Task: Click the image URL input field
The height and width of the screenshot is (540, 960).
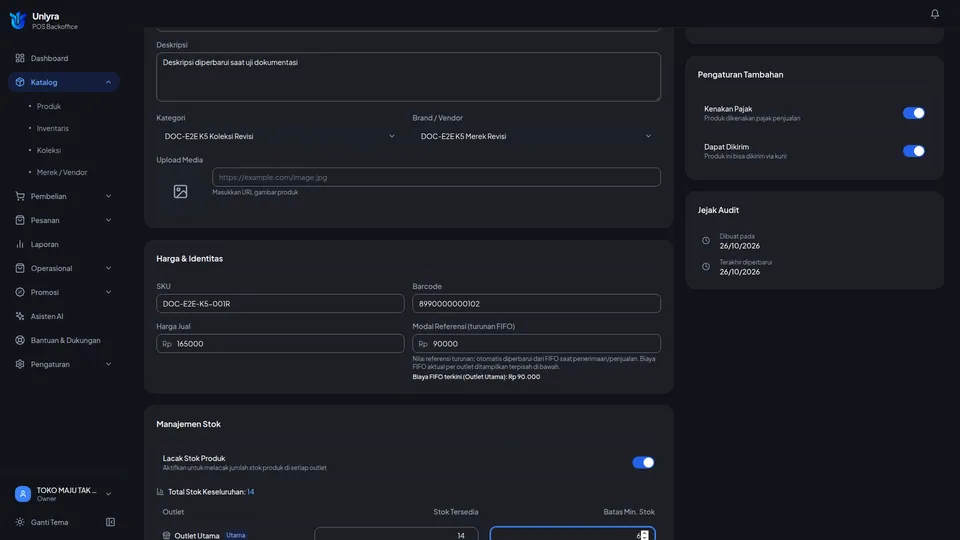Action: (436, 177)
